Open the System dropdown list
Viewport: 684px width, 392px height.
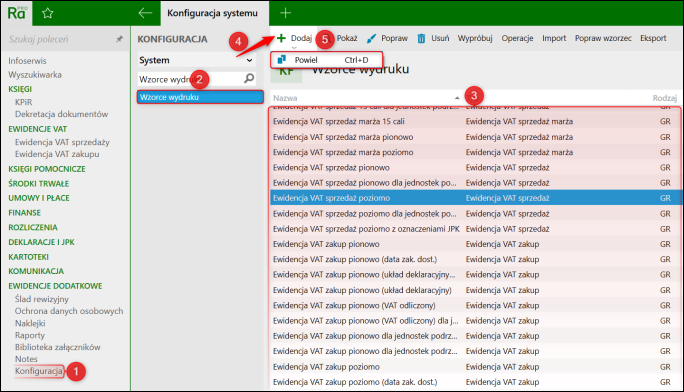196,60
